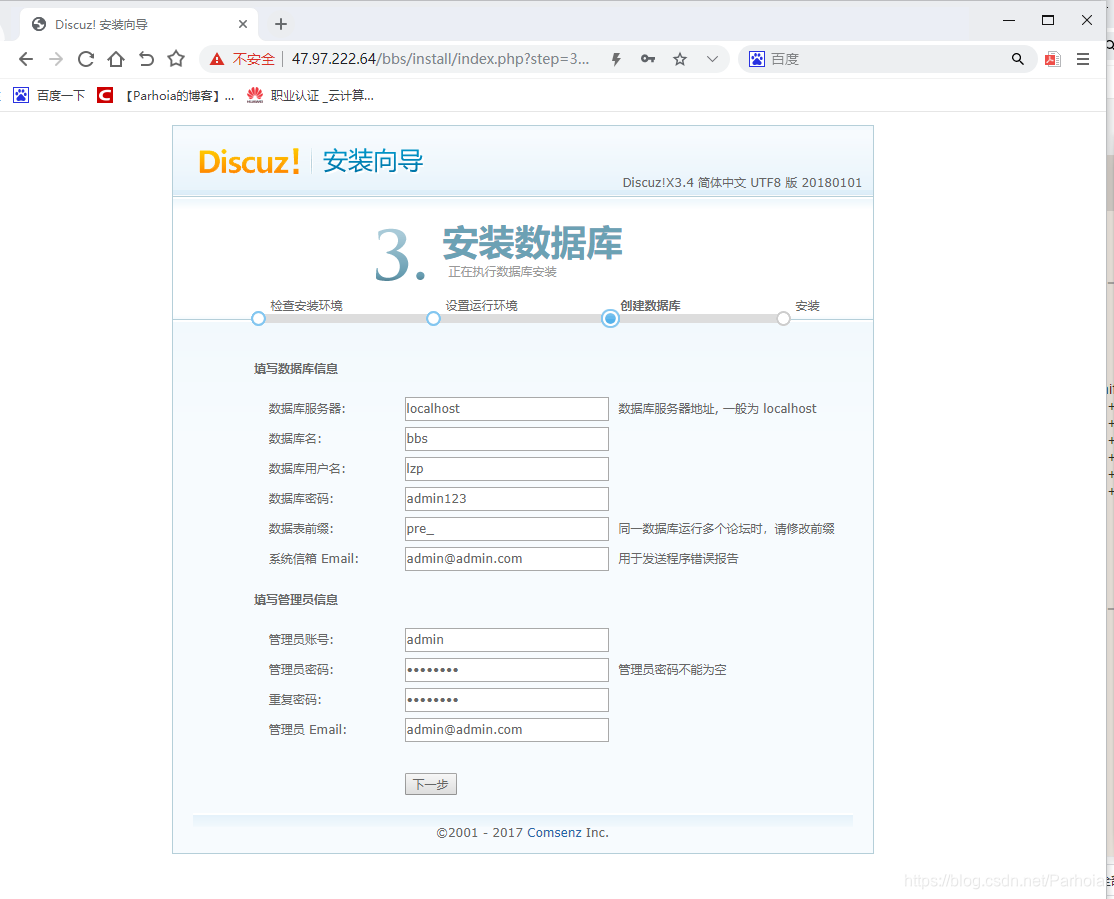Click the hint text 用于发送程序错误报告
The width and height of the screenshot is (1114, 899).
678,559
